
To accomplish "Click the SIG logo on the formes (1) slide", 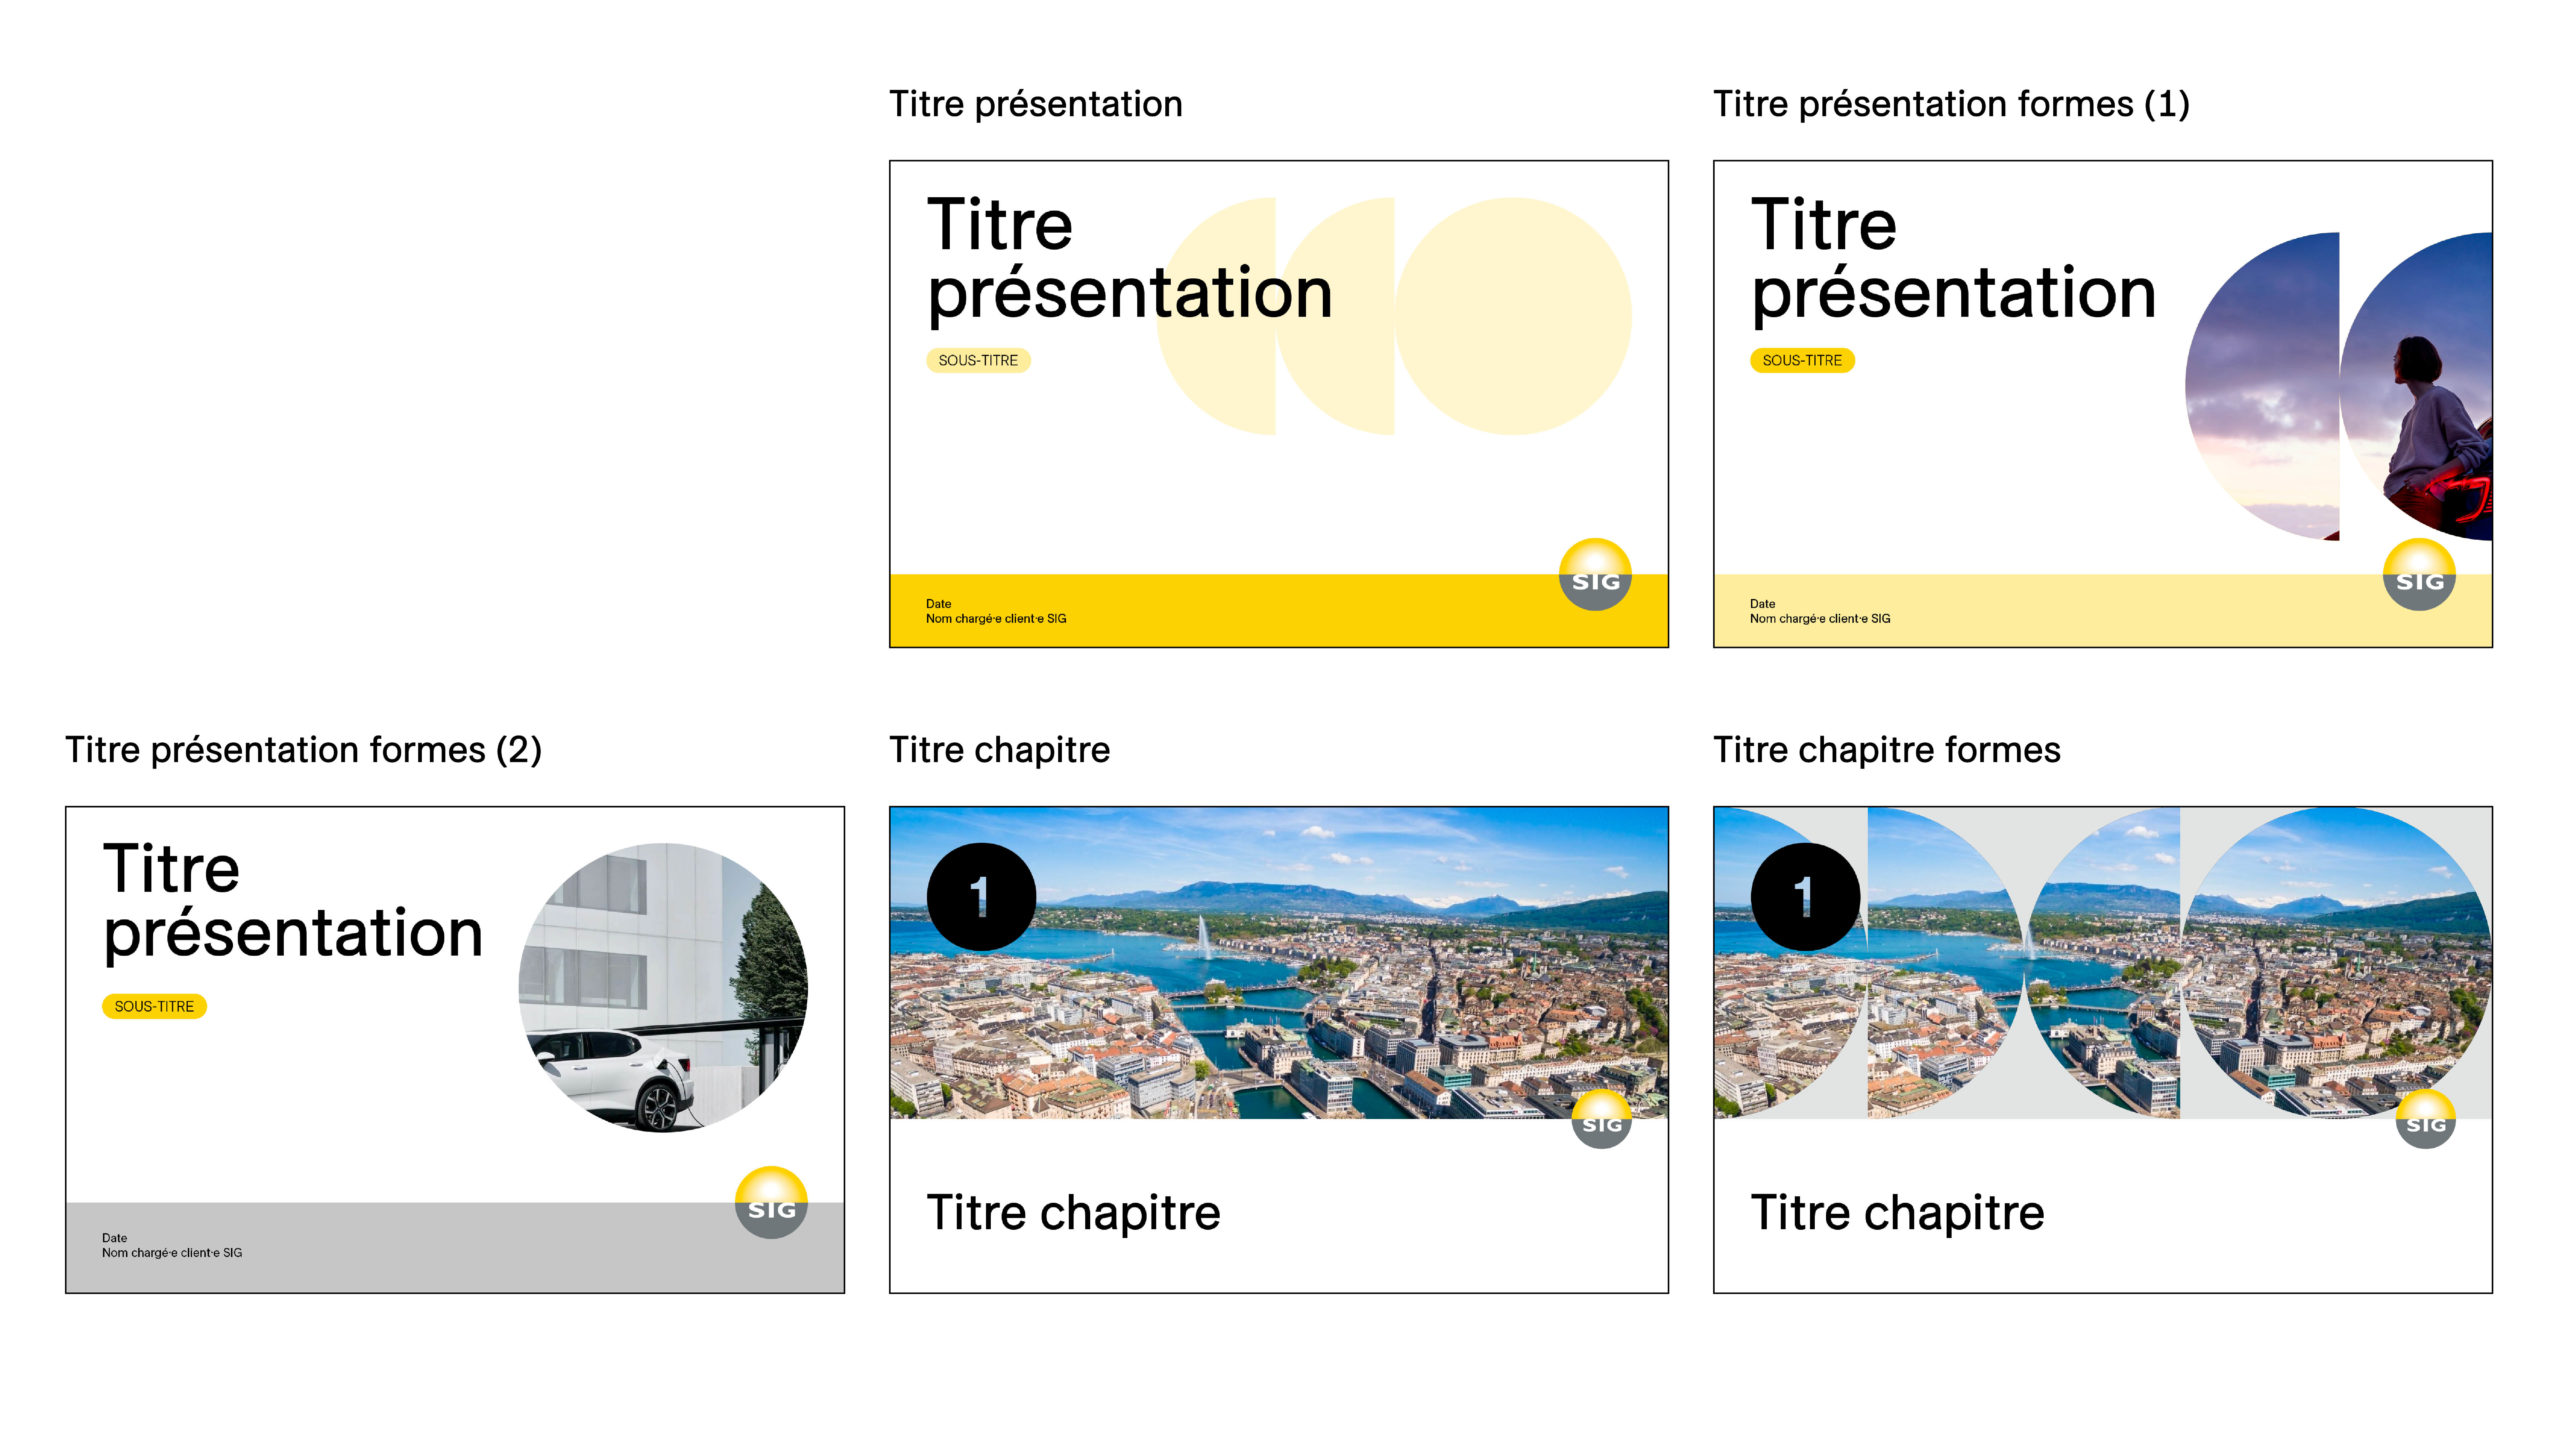I will coord(2419,575).
